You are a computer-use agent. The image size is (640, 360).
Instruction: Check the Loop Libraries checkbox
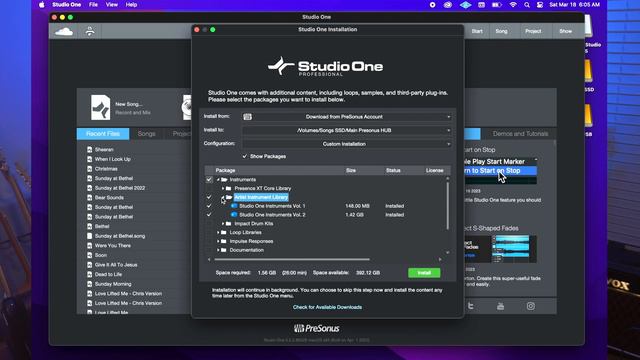click(x=209, y=232)
